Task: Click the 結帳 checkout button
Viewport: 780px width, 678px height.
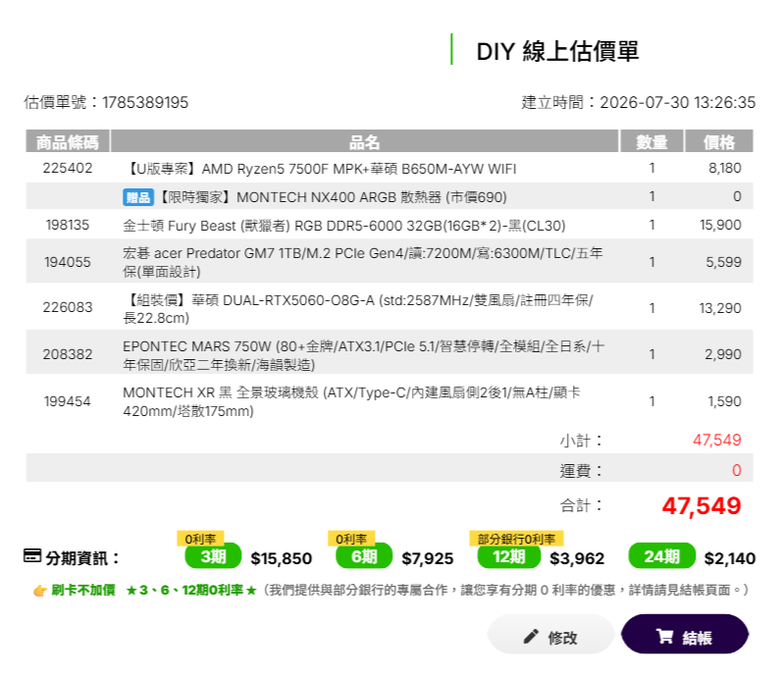Action: point(684,634)
